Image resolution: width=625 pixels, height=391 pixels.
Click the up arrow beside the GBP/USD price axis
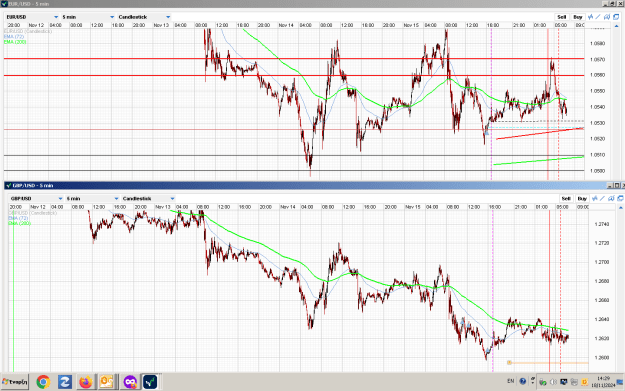point(620,207)
